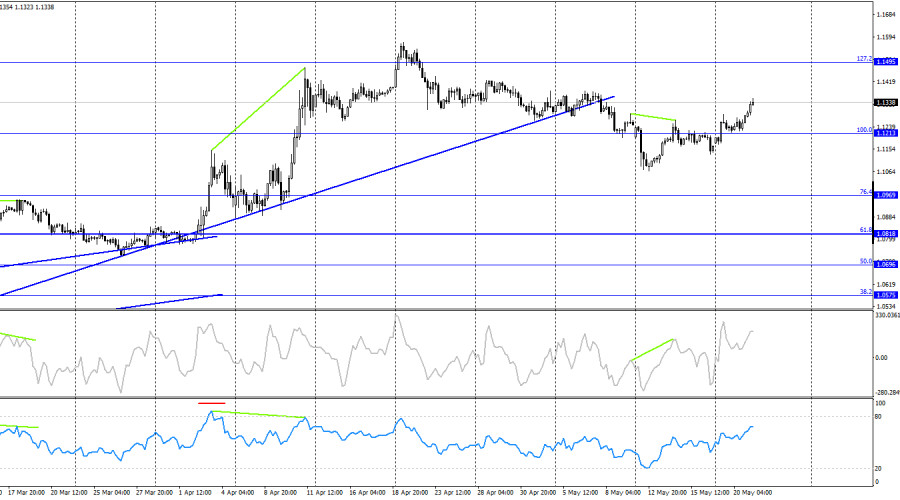Click the 1.1064 price scale value
The height and width of the screenshot is (500, 900).
(x=886, y=172)
